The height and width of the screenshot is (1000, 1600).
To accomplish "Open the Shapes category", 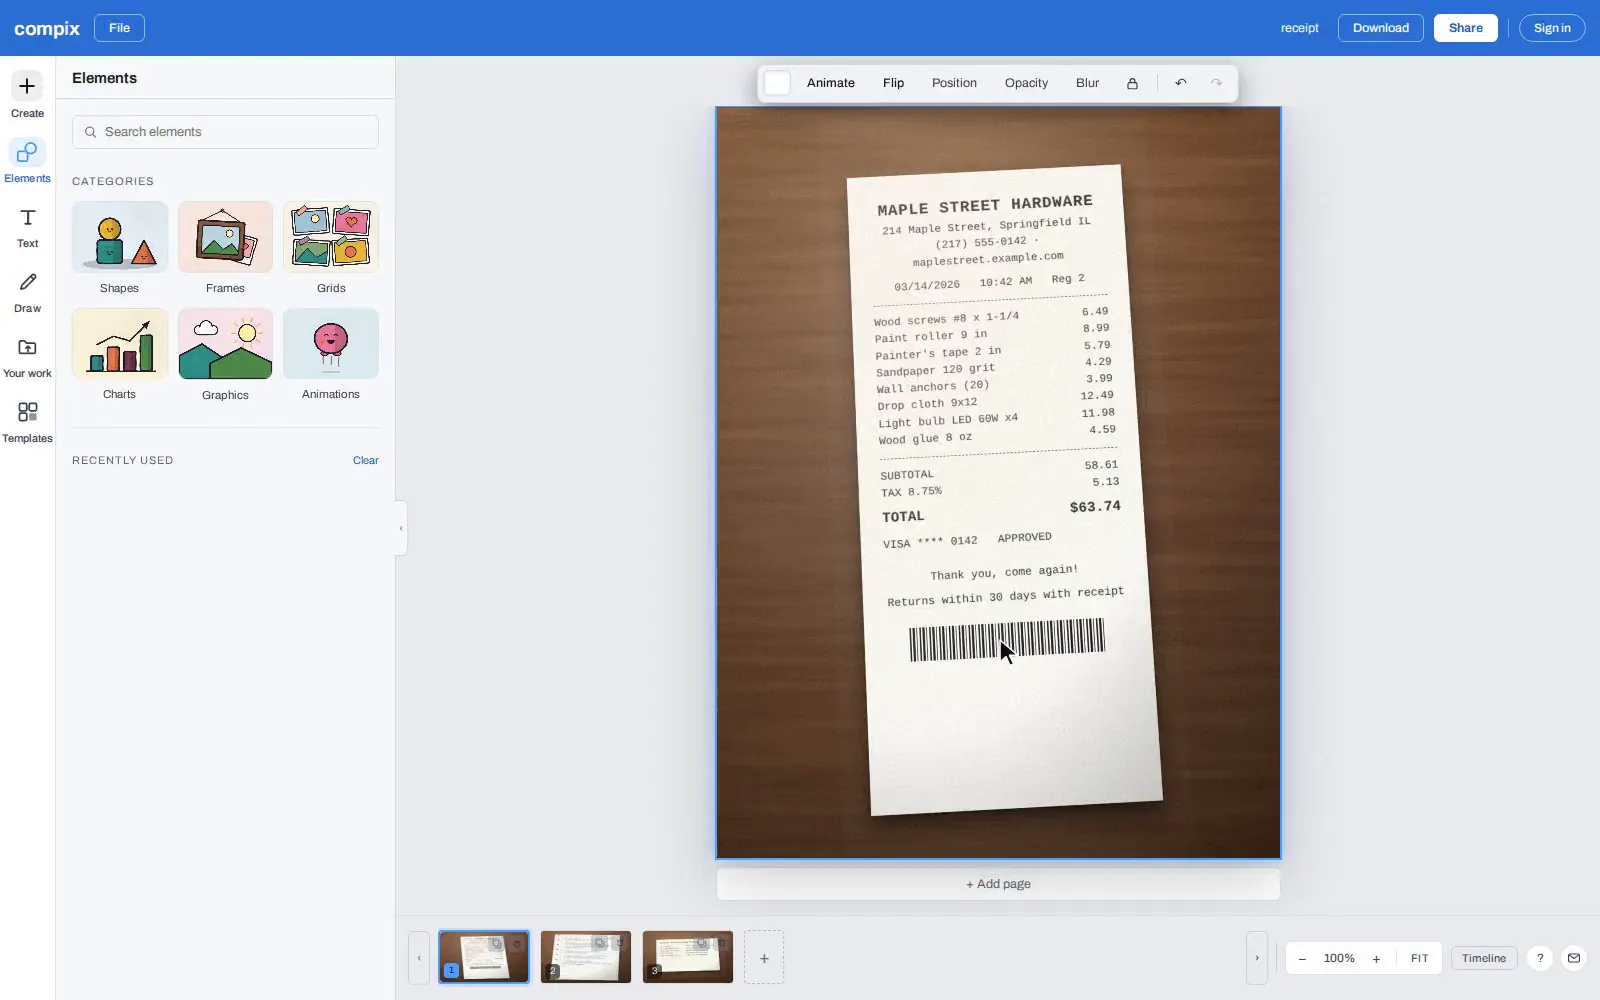I will (119, 248).
